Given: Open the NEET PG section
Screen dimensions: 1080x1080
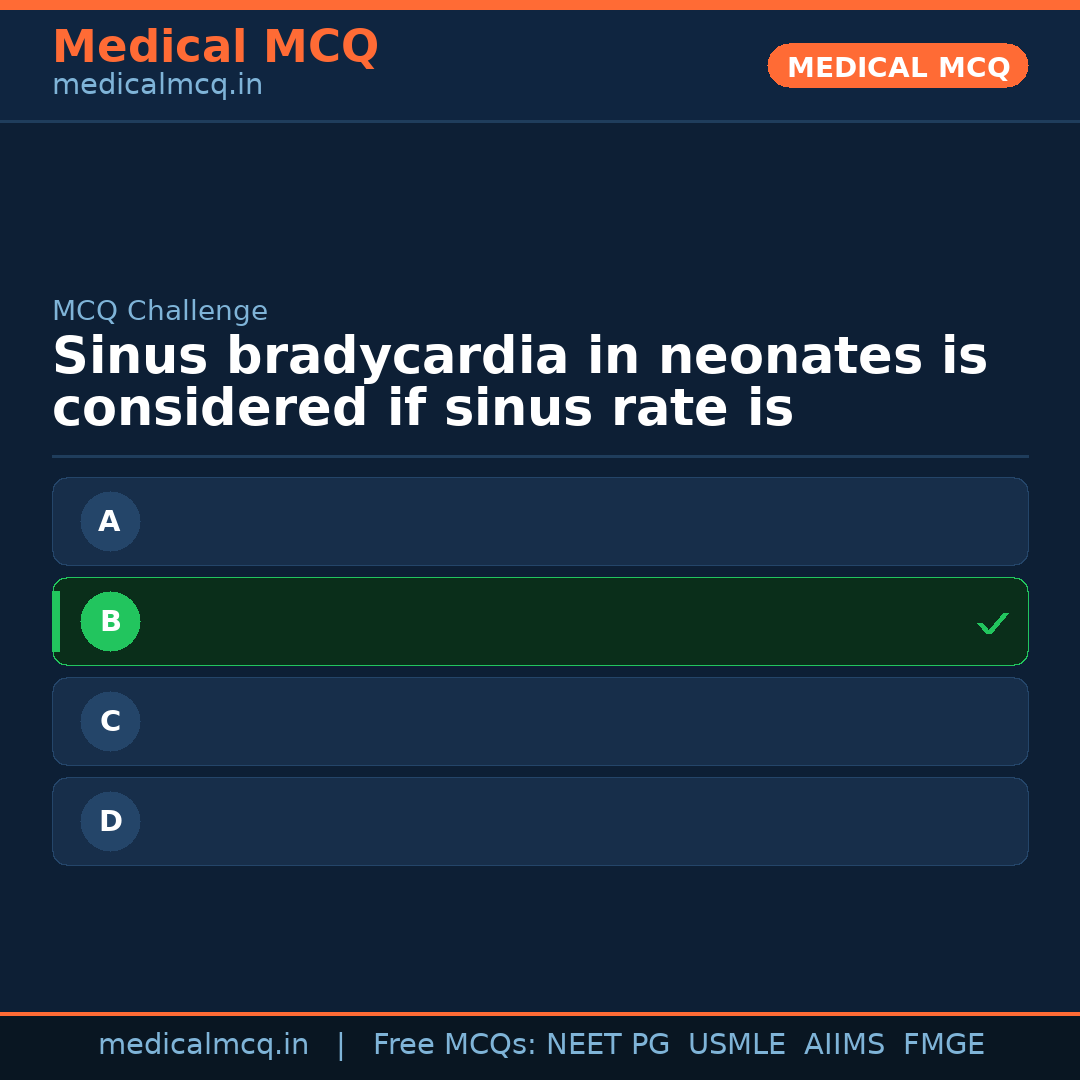Looking at the screenshot, I should [607, 1043].
